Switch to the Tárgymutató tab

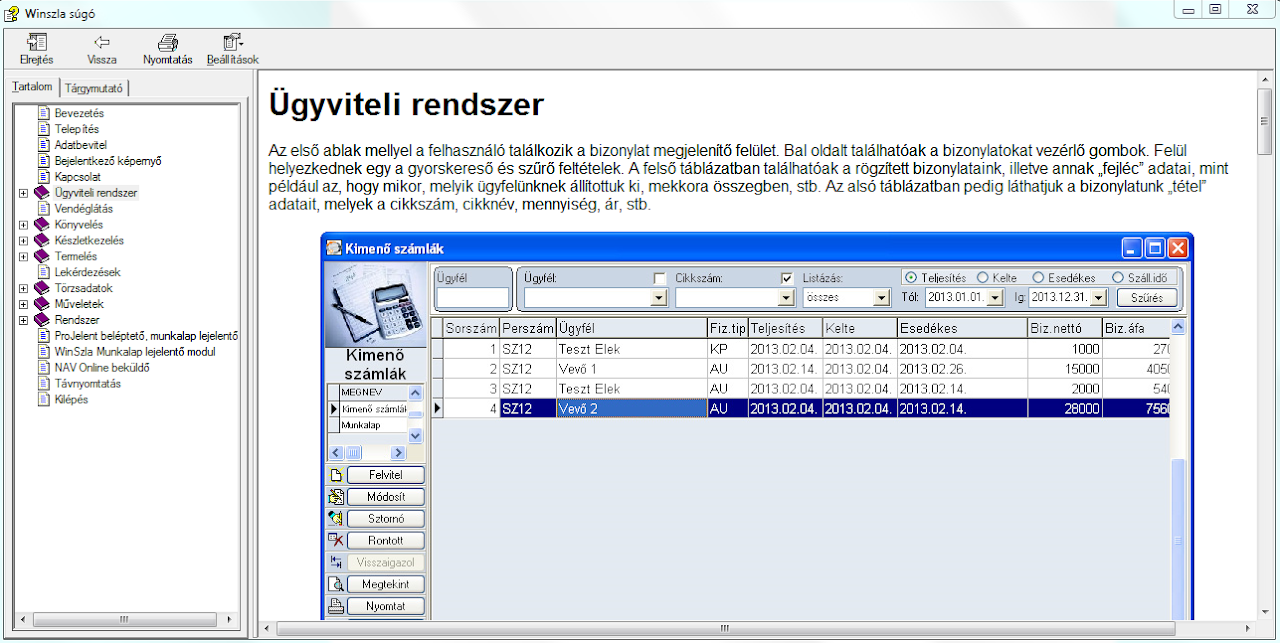(x=94, y=88)
